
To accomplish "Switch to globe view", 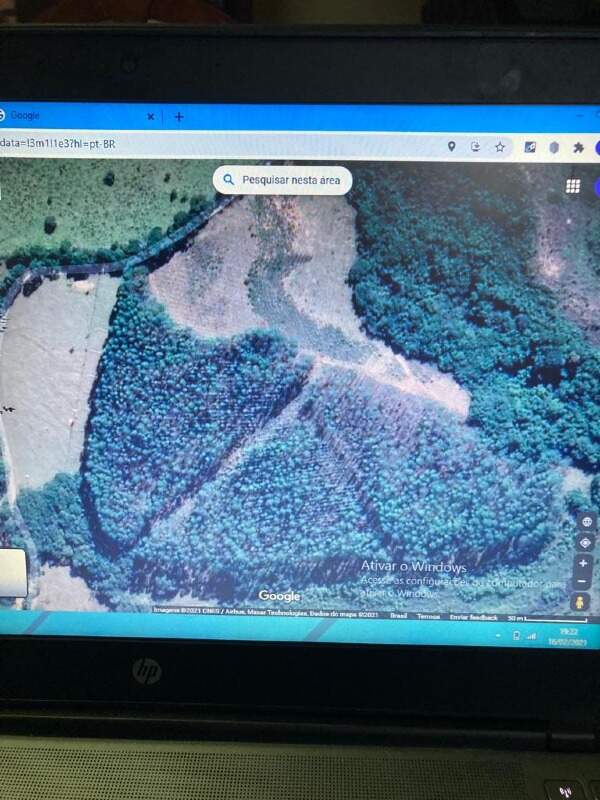I will (586, 522).
